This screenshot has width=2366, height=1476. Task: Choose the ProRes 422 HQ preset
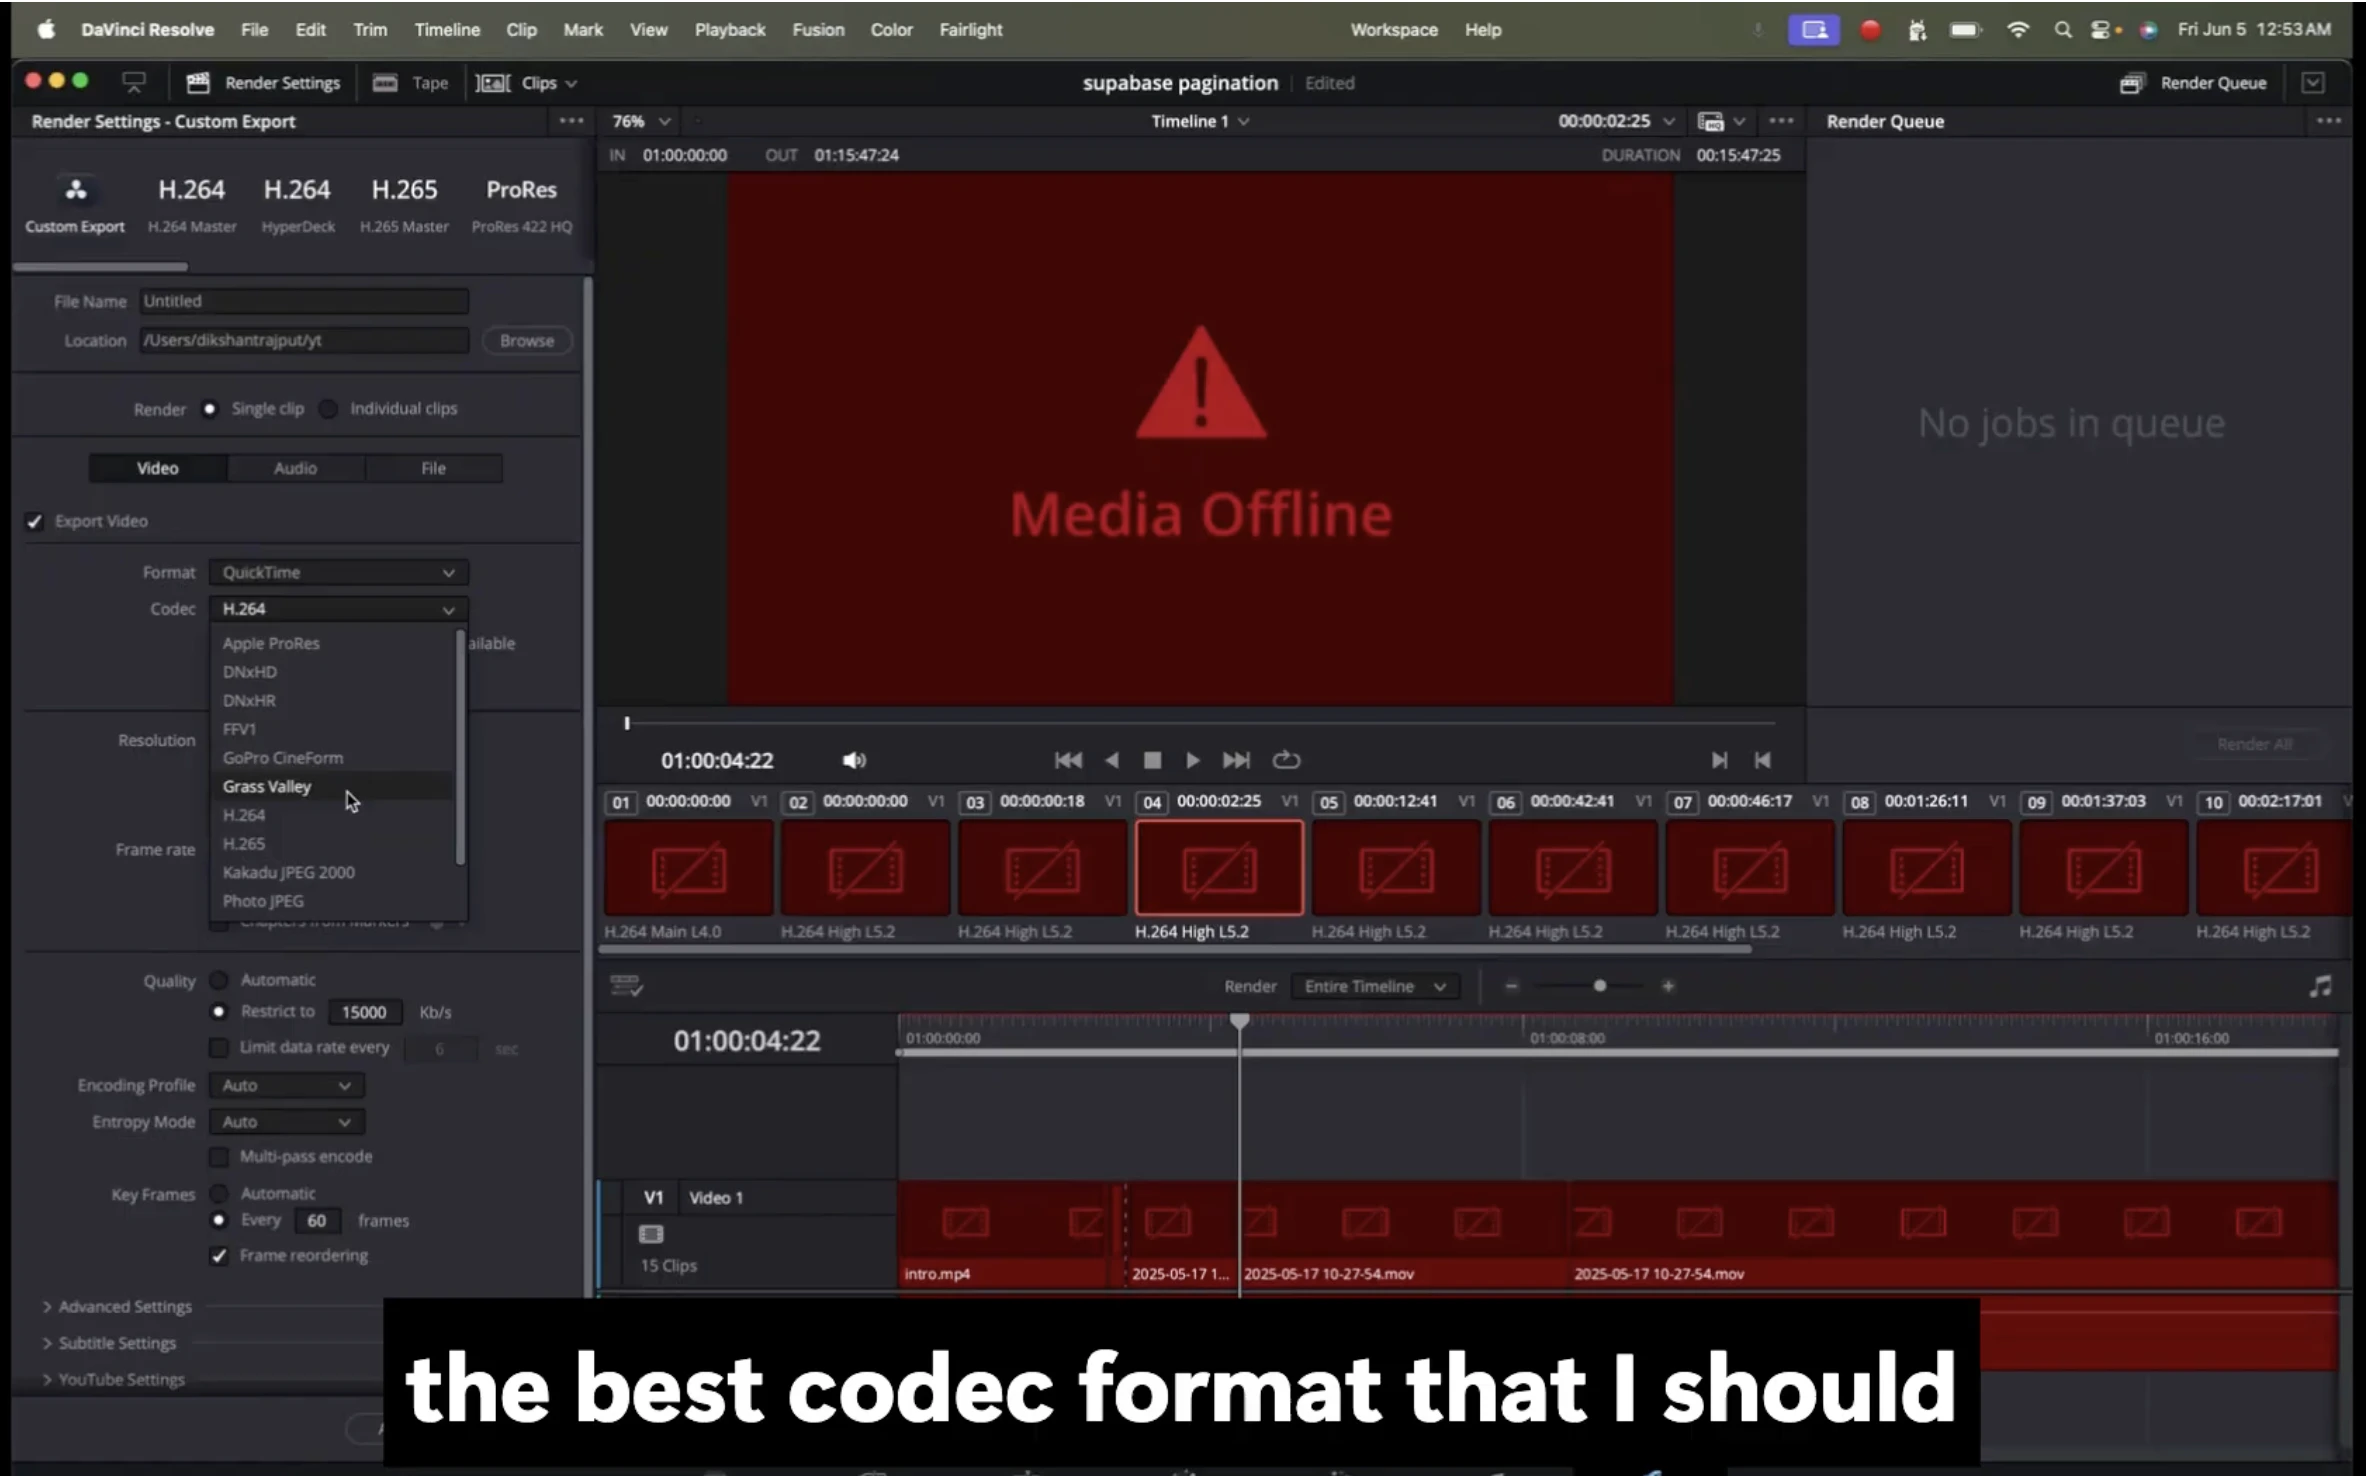[x=521, y=204]
